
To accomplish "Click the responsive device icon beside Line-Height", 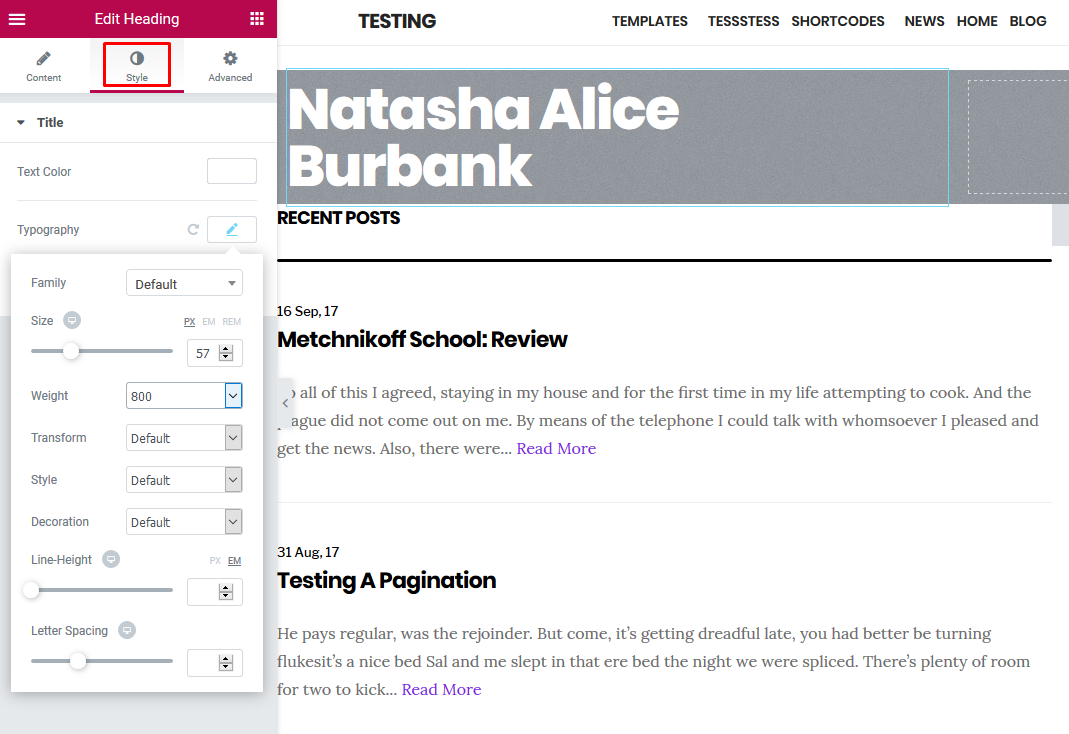I will pos(111,559).
